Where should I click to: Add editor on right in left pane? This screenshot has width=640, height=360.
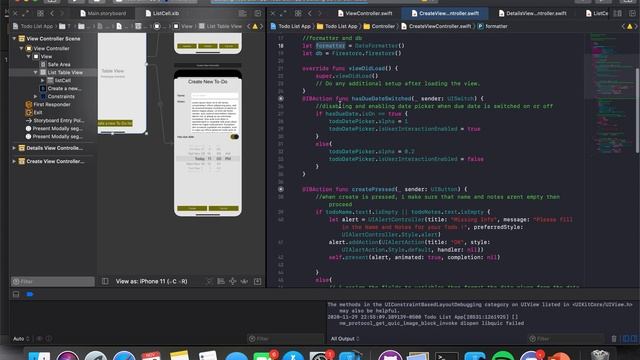(x=258, y=13)
